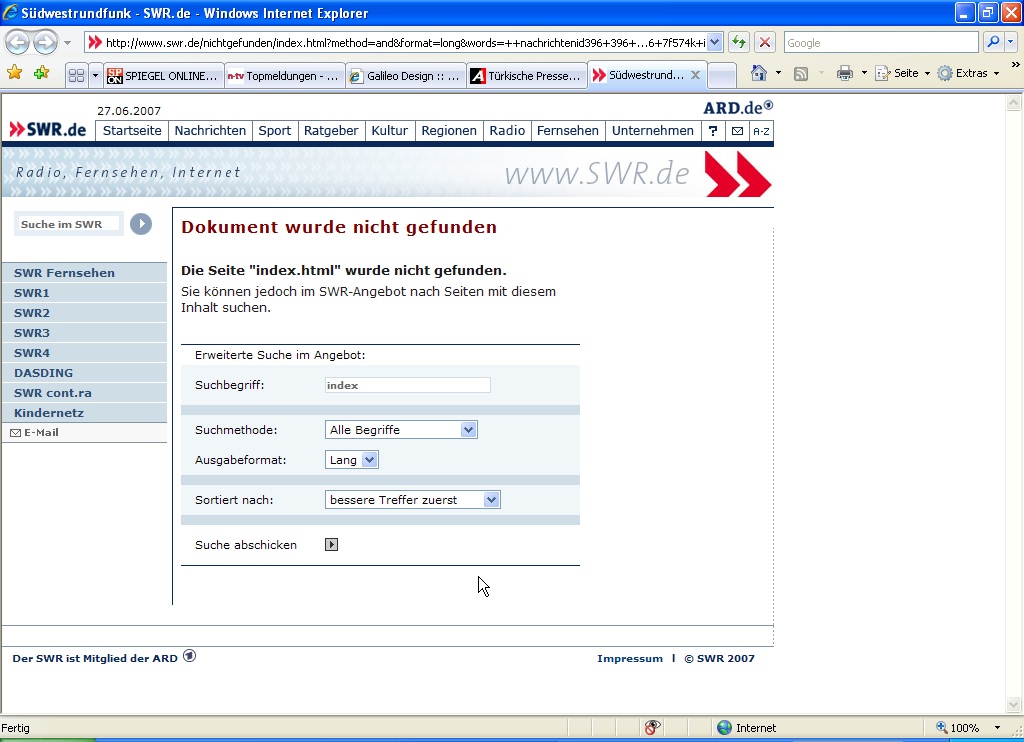Click the Refresh page icon

point(739,42)
